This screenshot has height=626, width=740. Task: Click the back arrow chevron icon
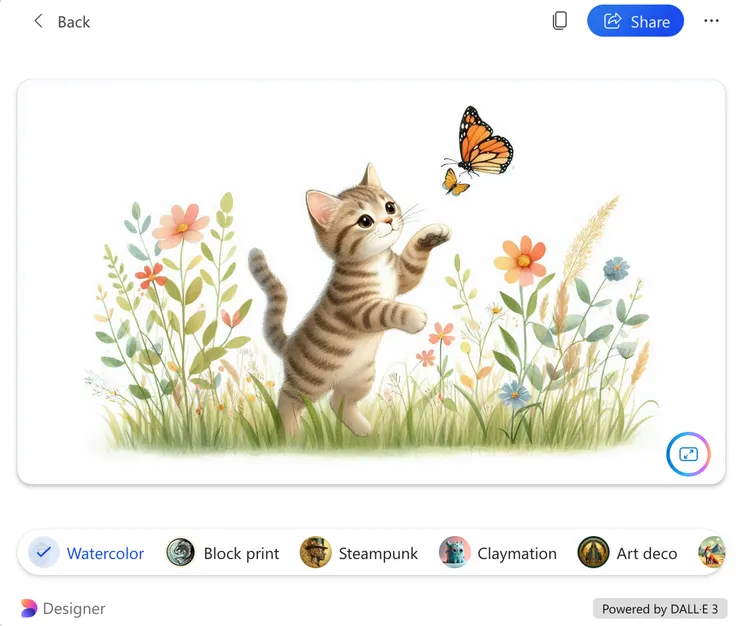click(39, 21)
